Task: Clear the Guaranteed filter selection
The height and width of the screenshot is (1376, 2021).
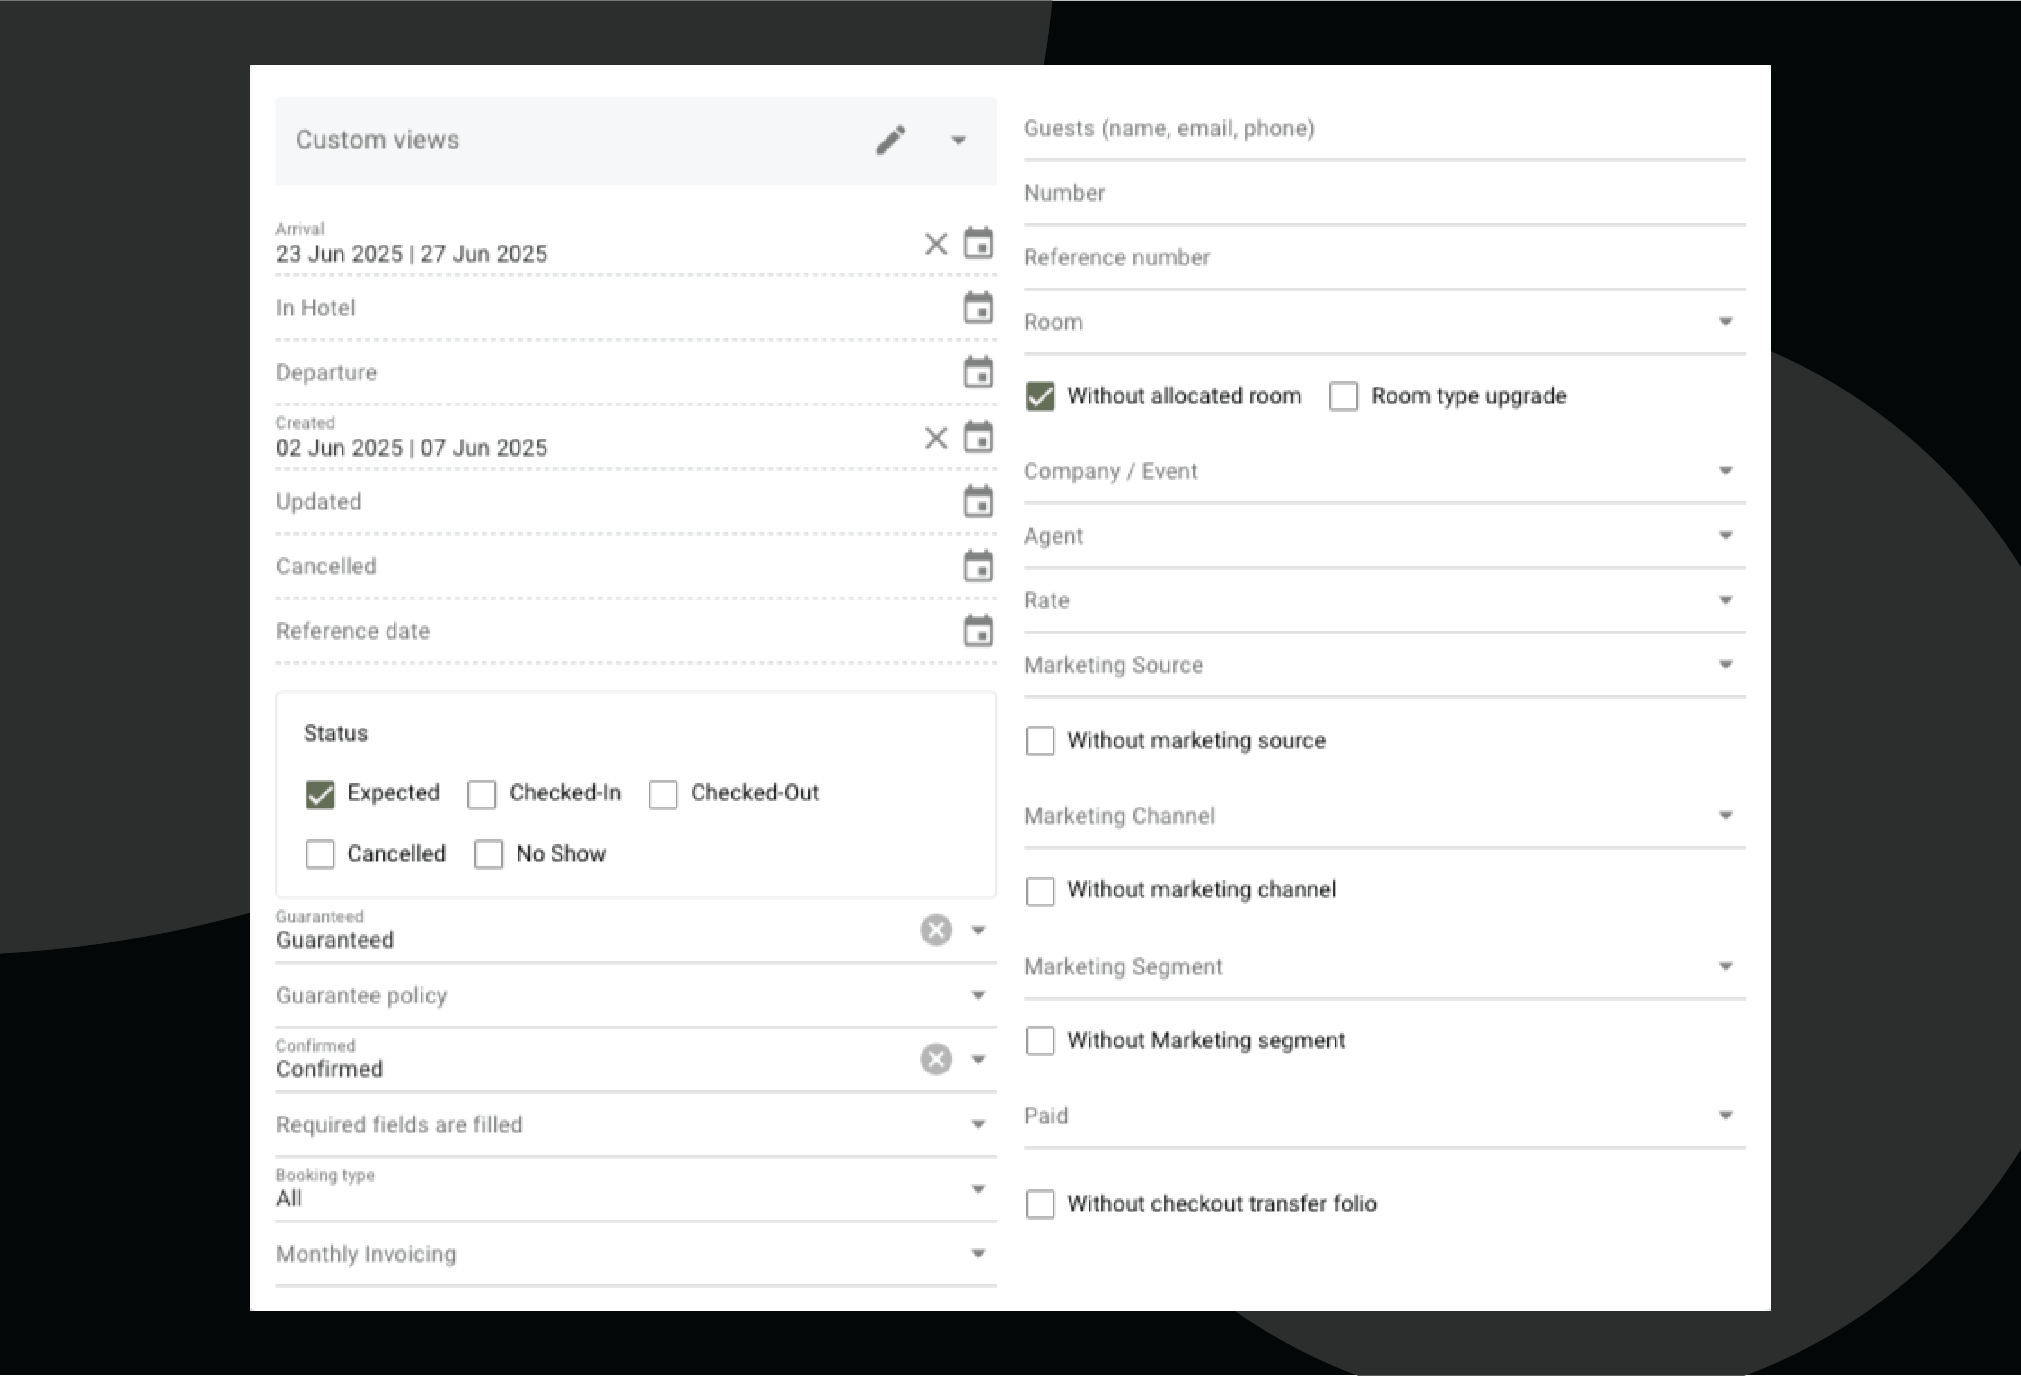Action: [x=935, y=930]
